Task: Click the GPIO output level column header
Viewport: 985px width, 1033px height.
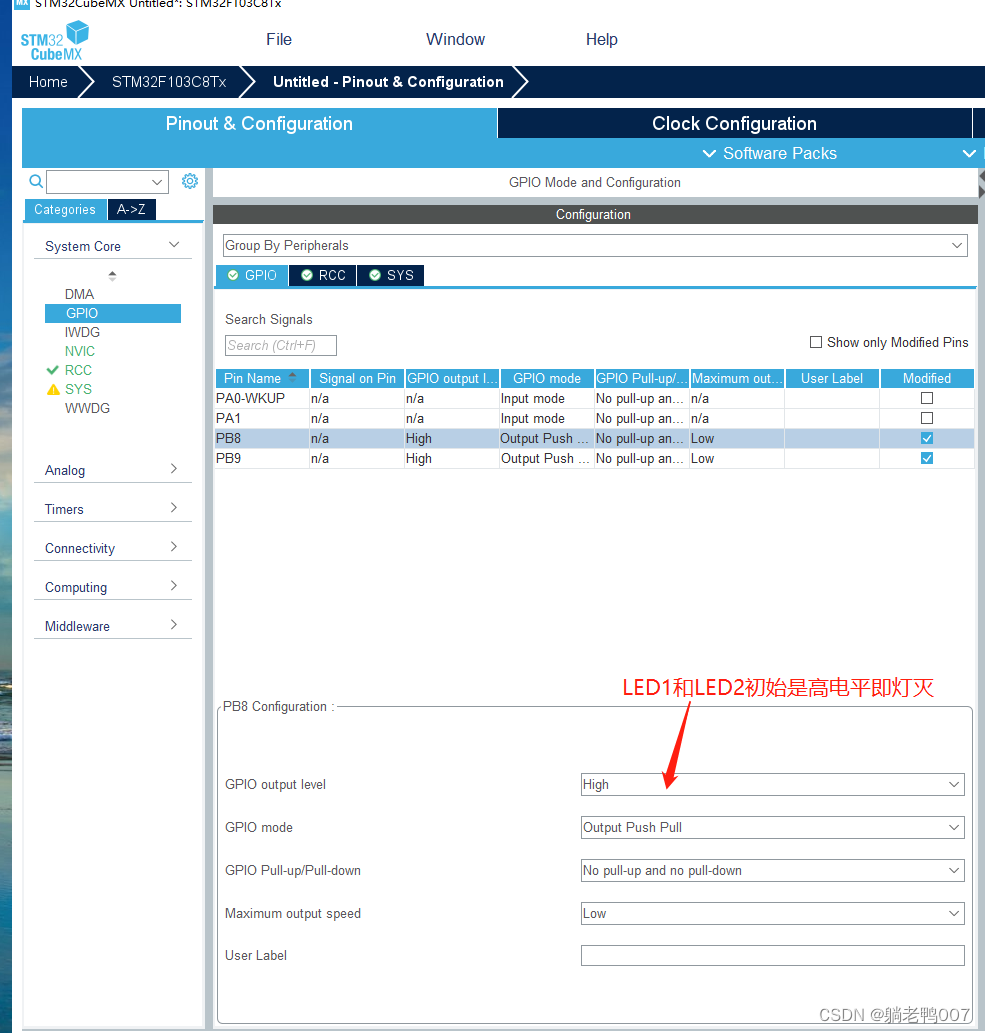Action: click(x=452, y=378)
